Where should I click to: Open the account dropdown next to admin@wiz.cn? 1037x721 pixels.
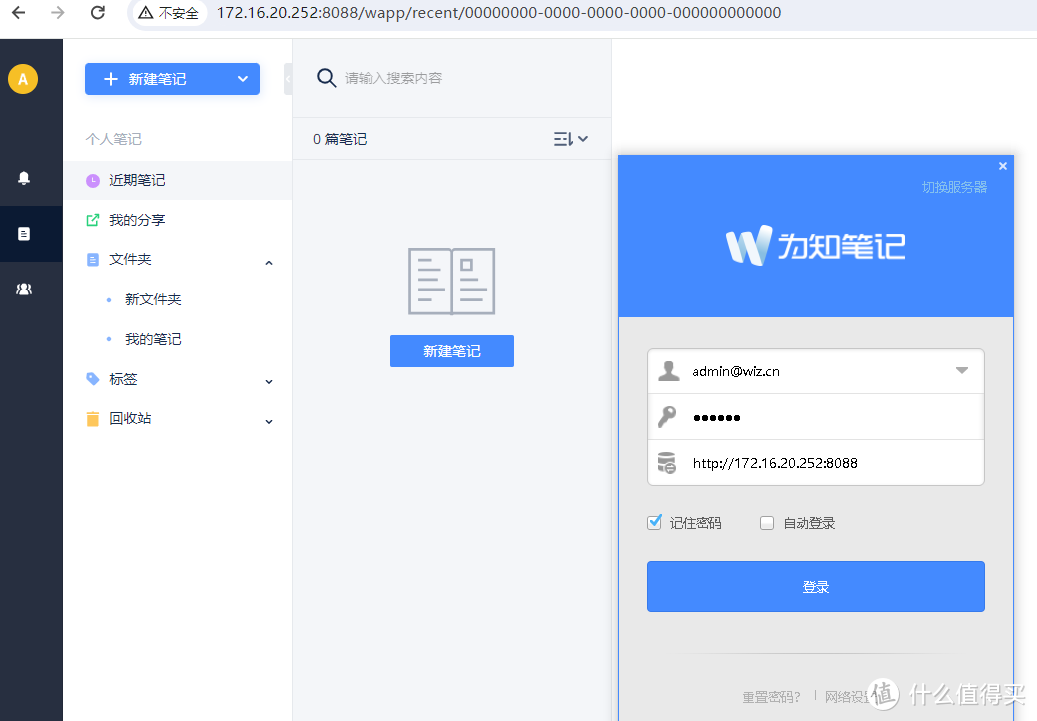pos(962,370)
